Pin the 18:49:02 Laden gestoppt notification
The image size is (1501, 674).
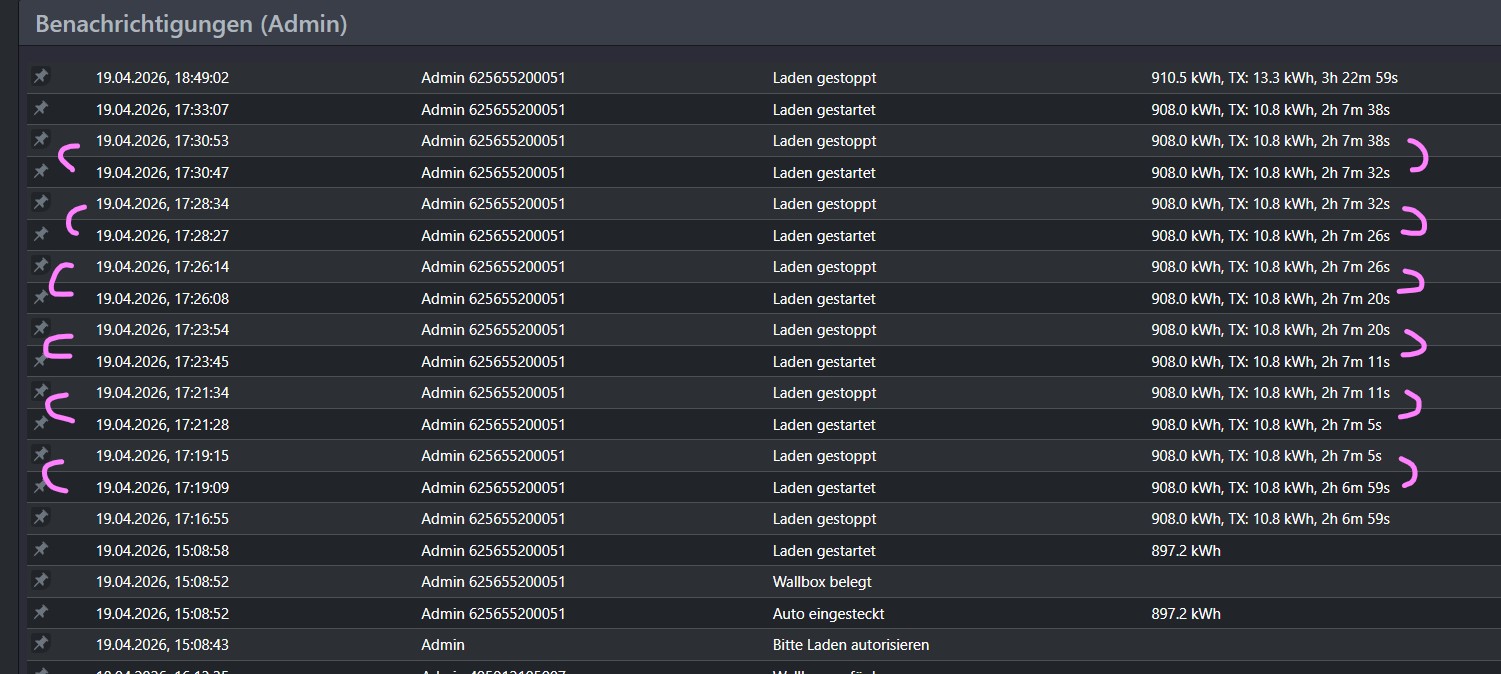pos(40,77)
